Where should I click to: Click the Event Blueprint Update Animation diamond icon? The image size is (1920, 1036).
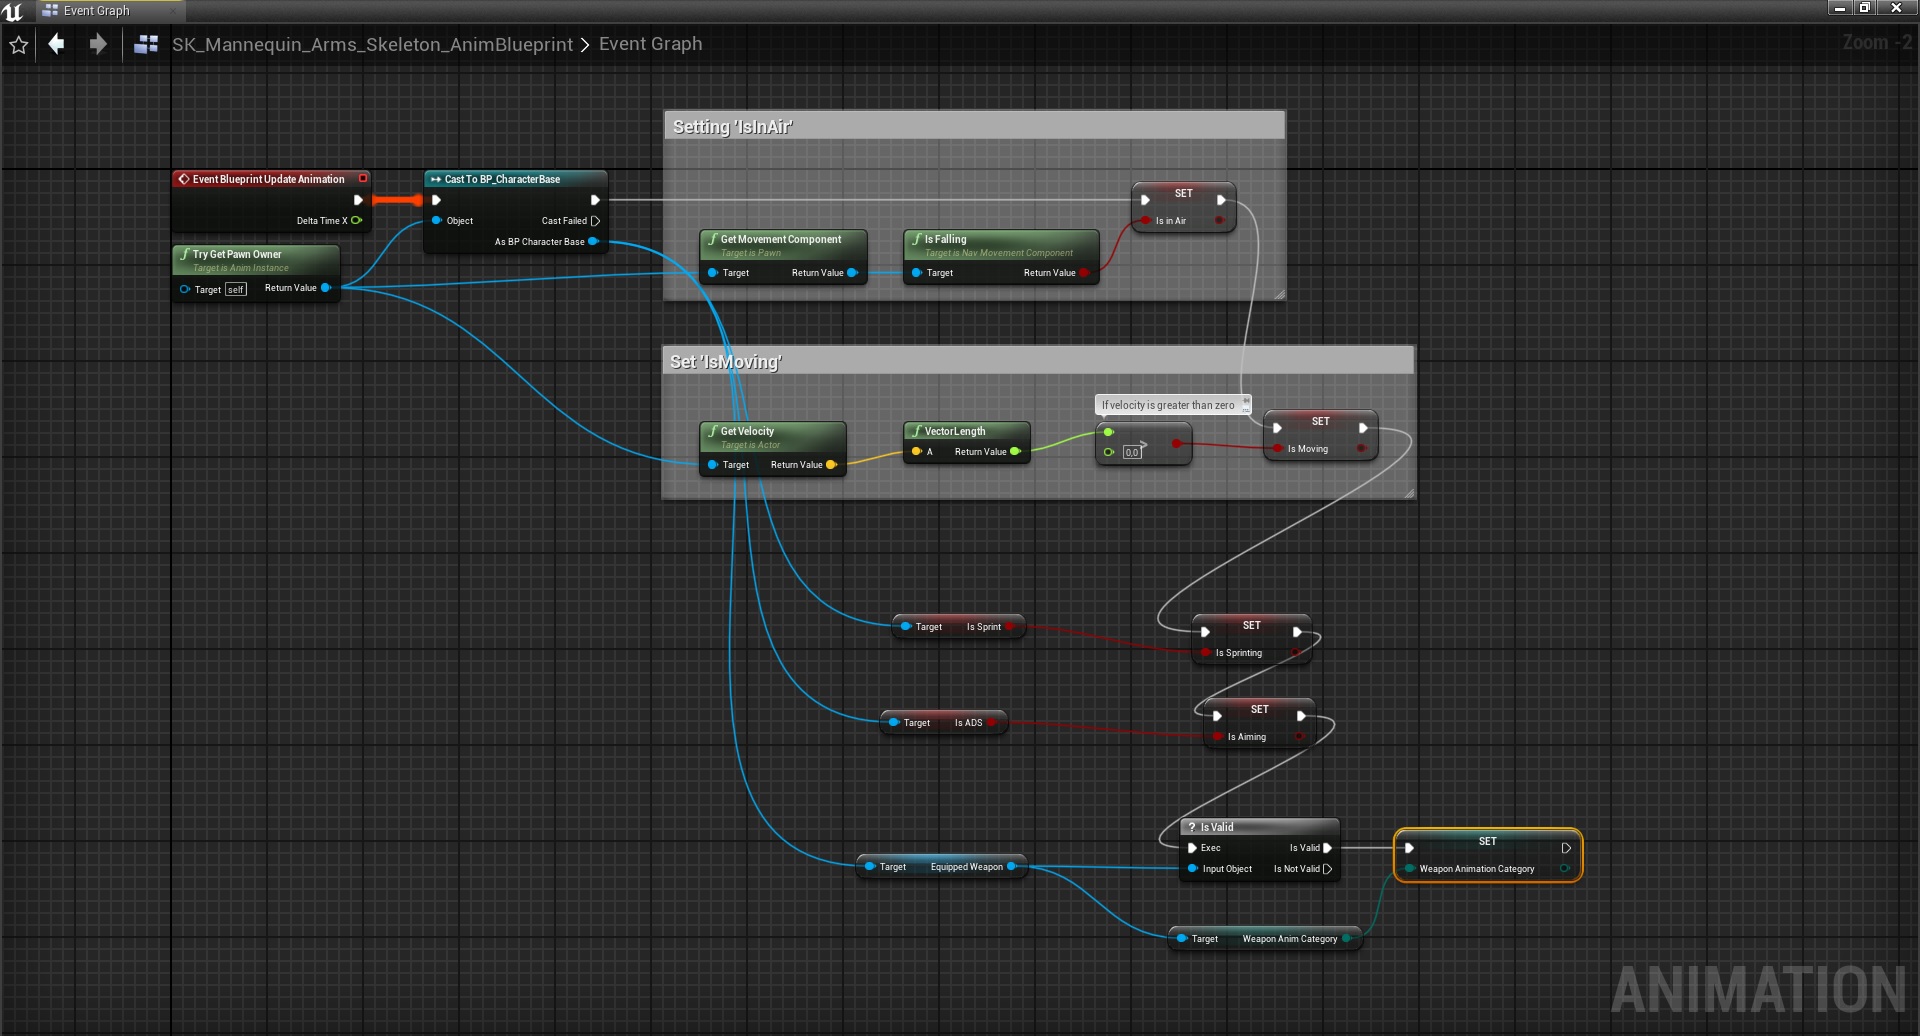coord(184,179)
